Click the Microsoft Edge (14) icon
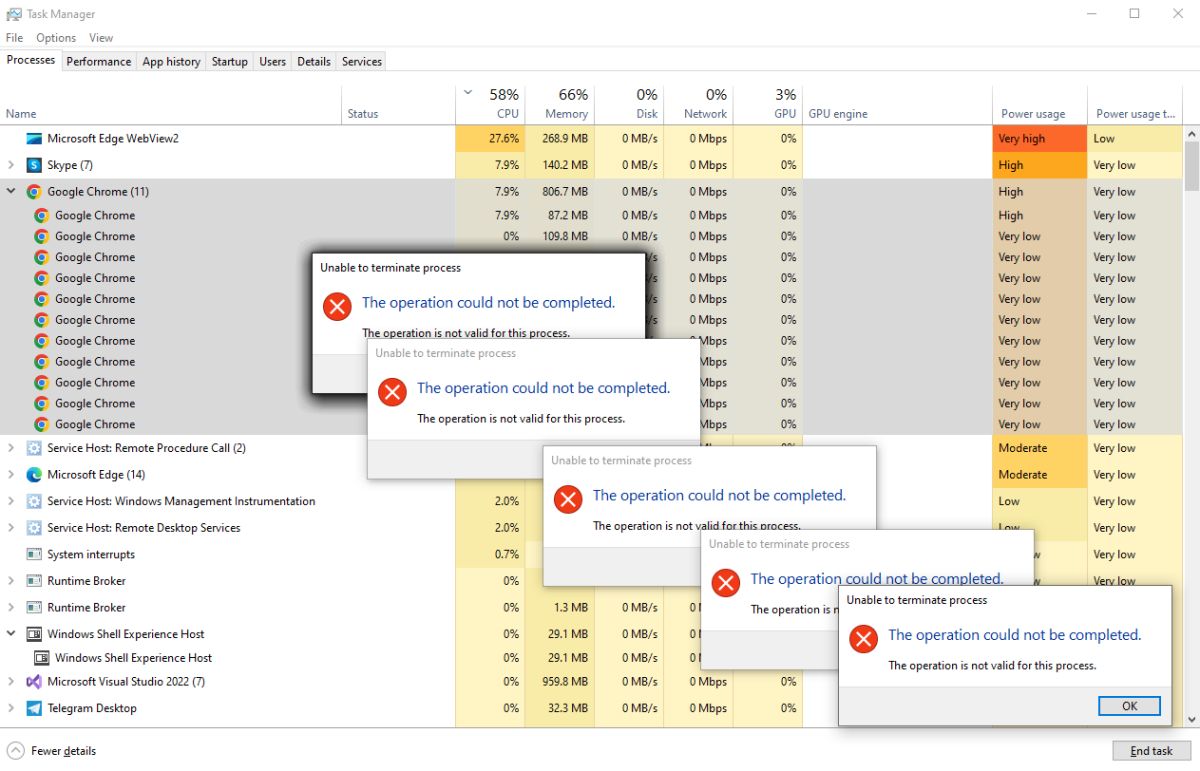 click(x=34, y=474)
